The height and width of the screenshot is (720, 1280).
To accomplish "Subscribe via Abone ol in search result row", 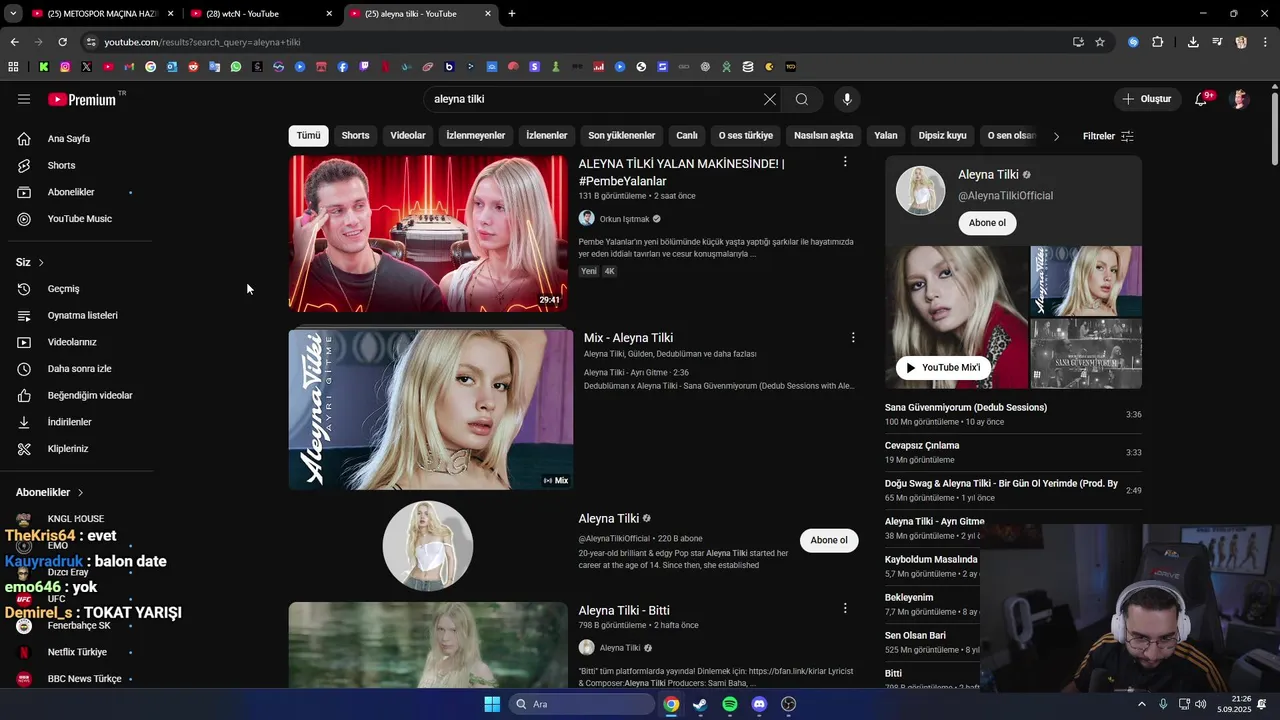I will (829, 540).
